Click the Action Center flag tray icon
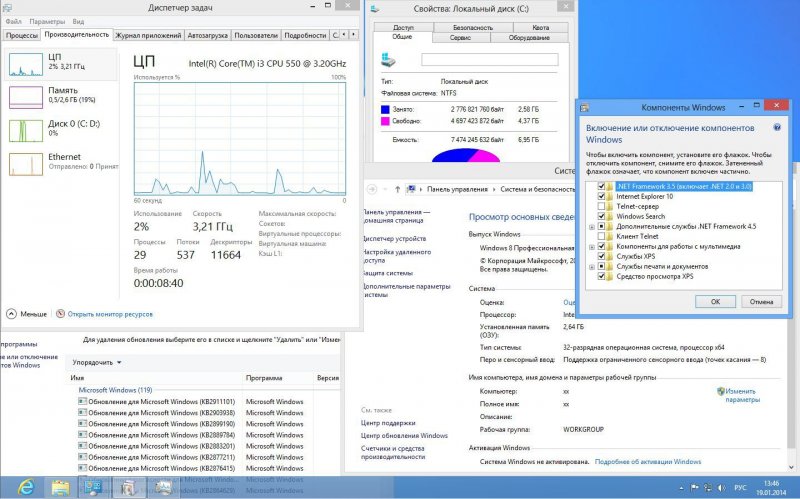The width and height of the screenshot is (800, 499). 694,488
